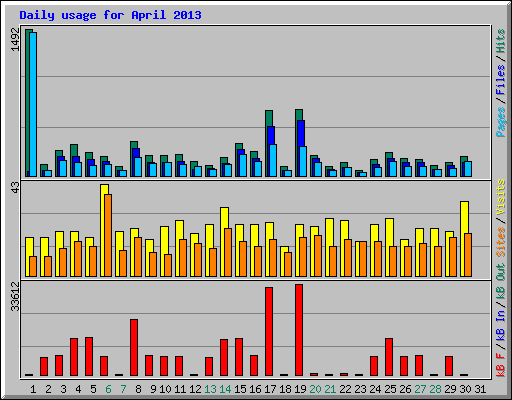Click green weekend day label 27

tap(420, 389)
